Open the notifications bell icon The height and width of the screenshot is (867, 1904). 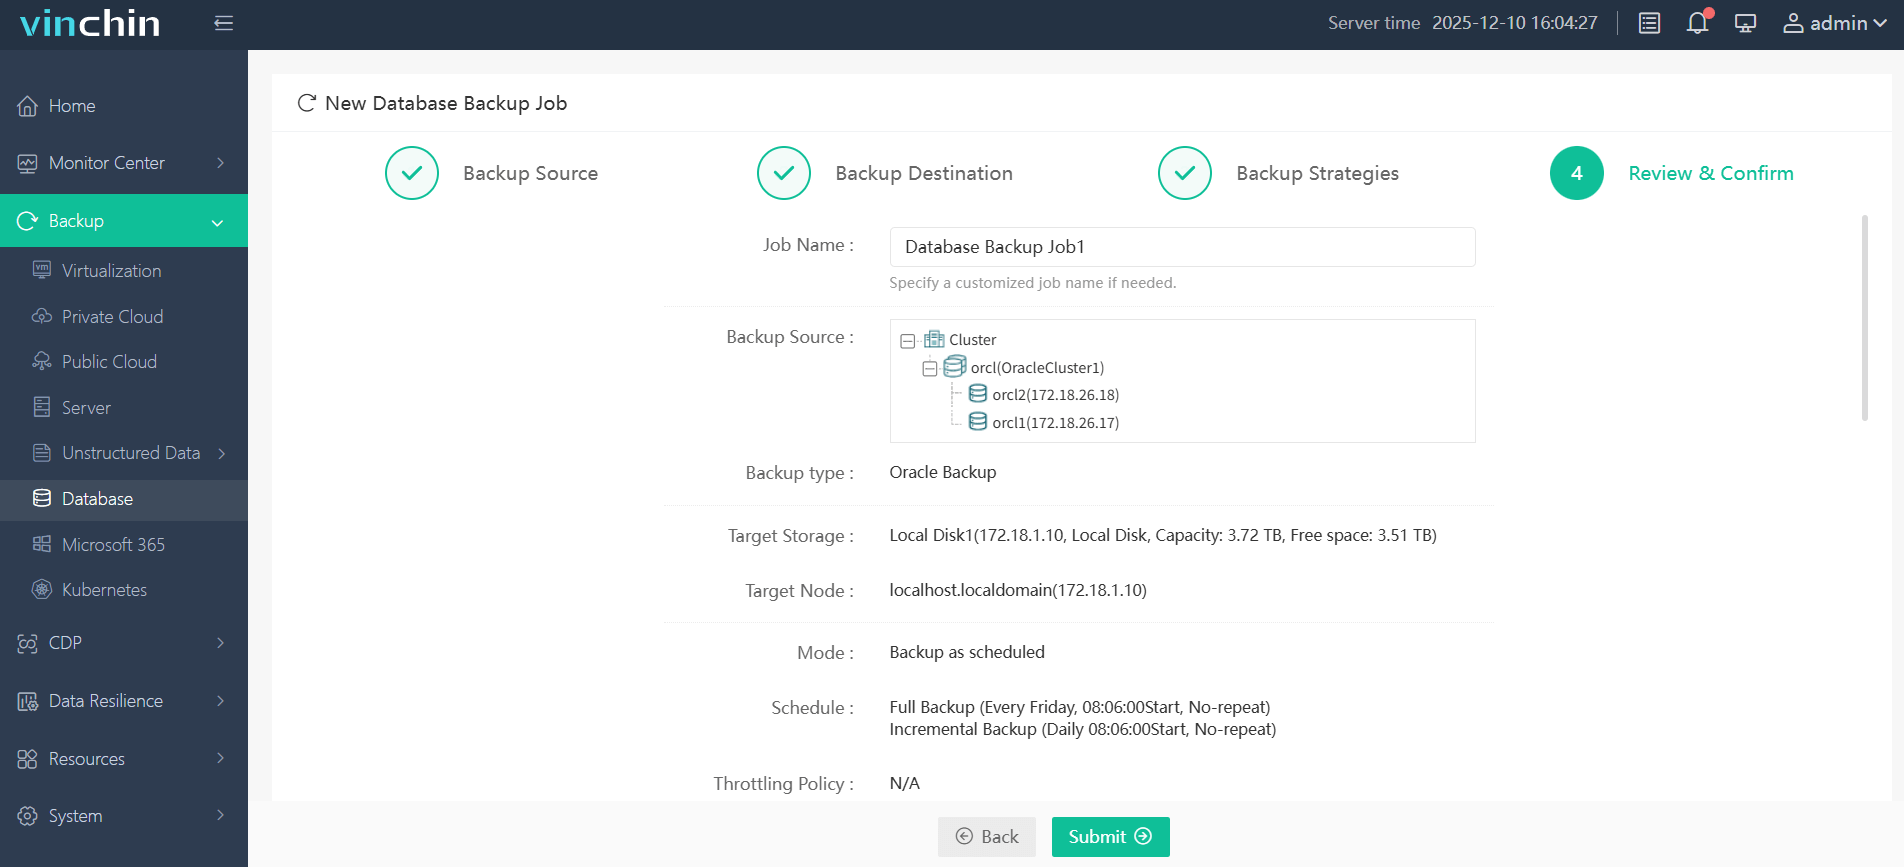pyautogui.click(x=1697, y=23)
